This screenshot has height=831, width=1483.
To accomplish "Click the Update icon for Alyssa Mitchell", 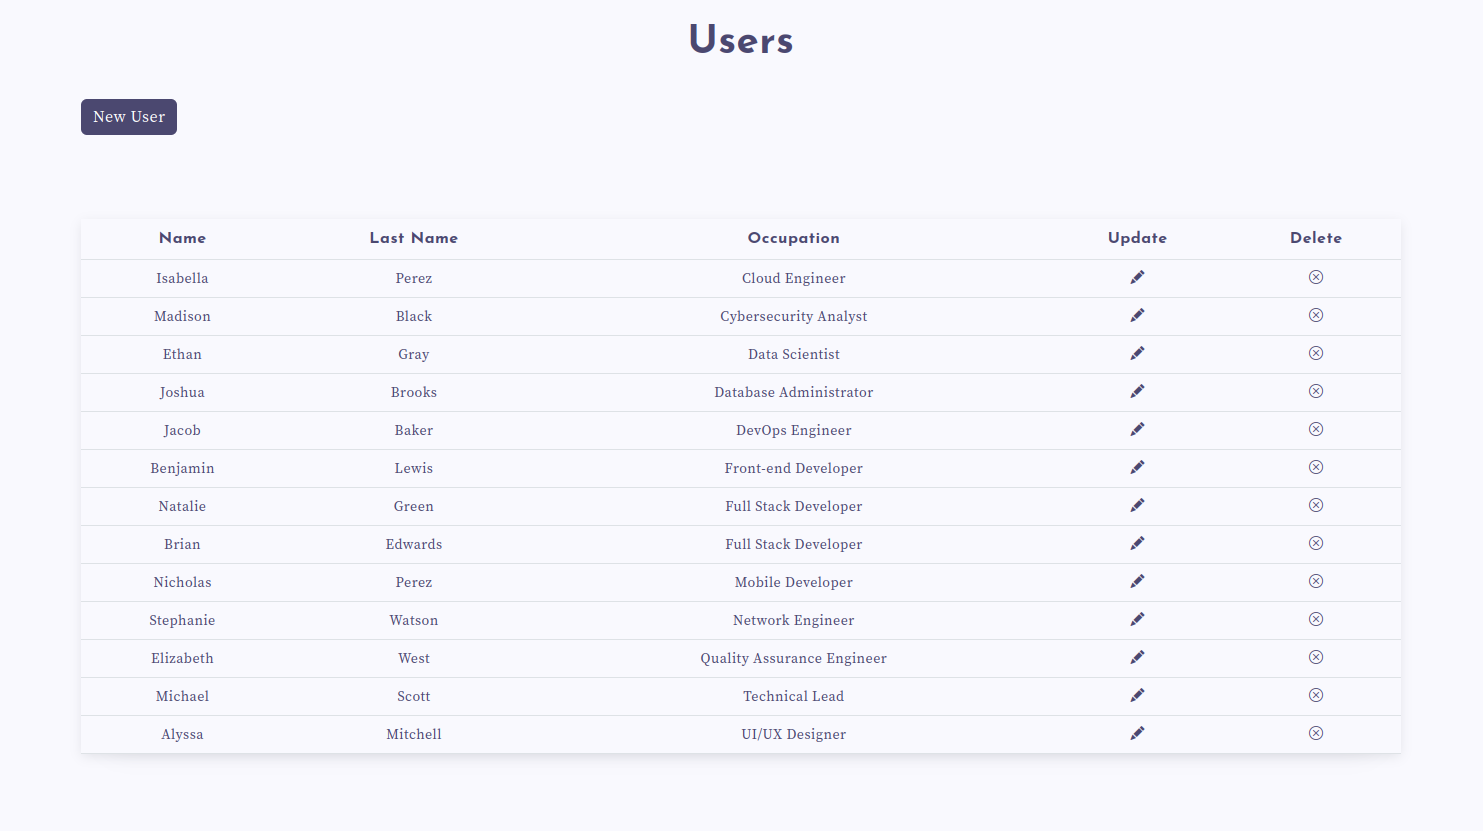I will pyautogui.click(x=1137, y=733).
